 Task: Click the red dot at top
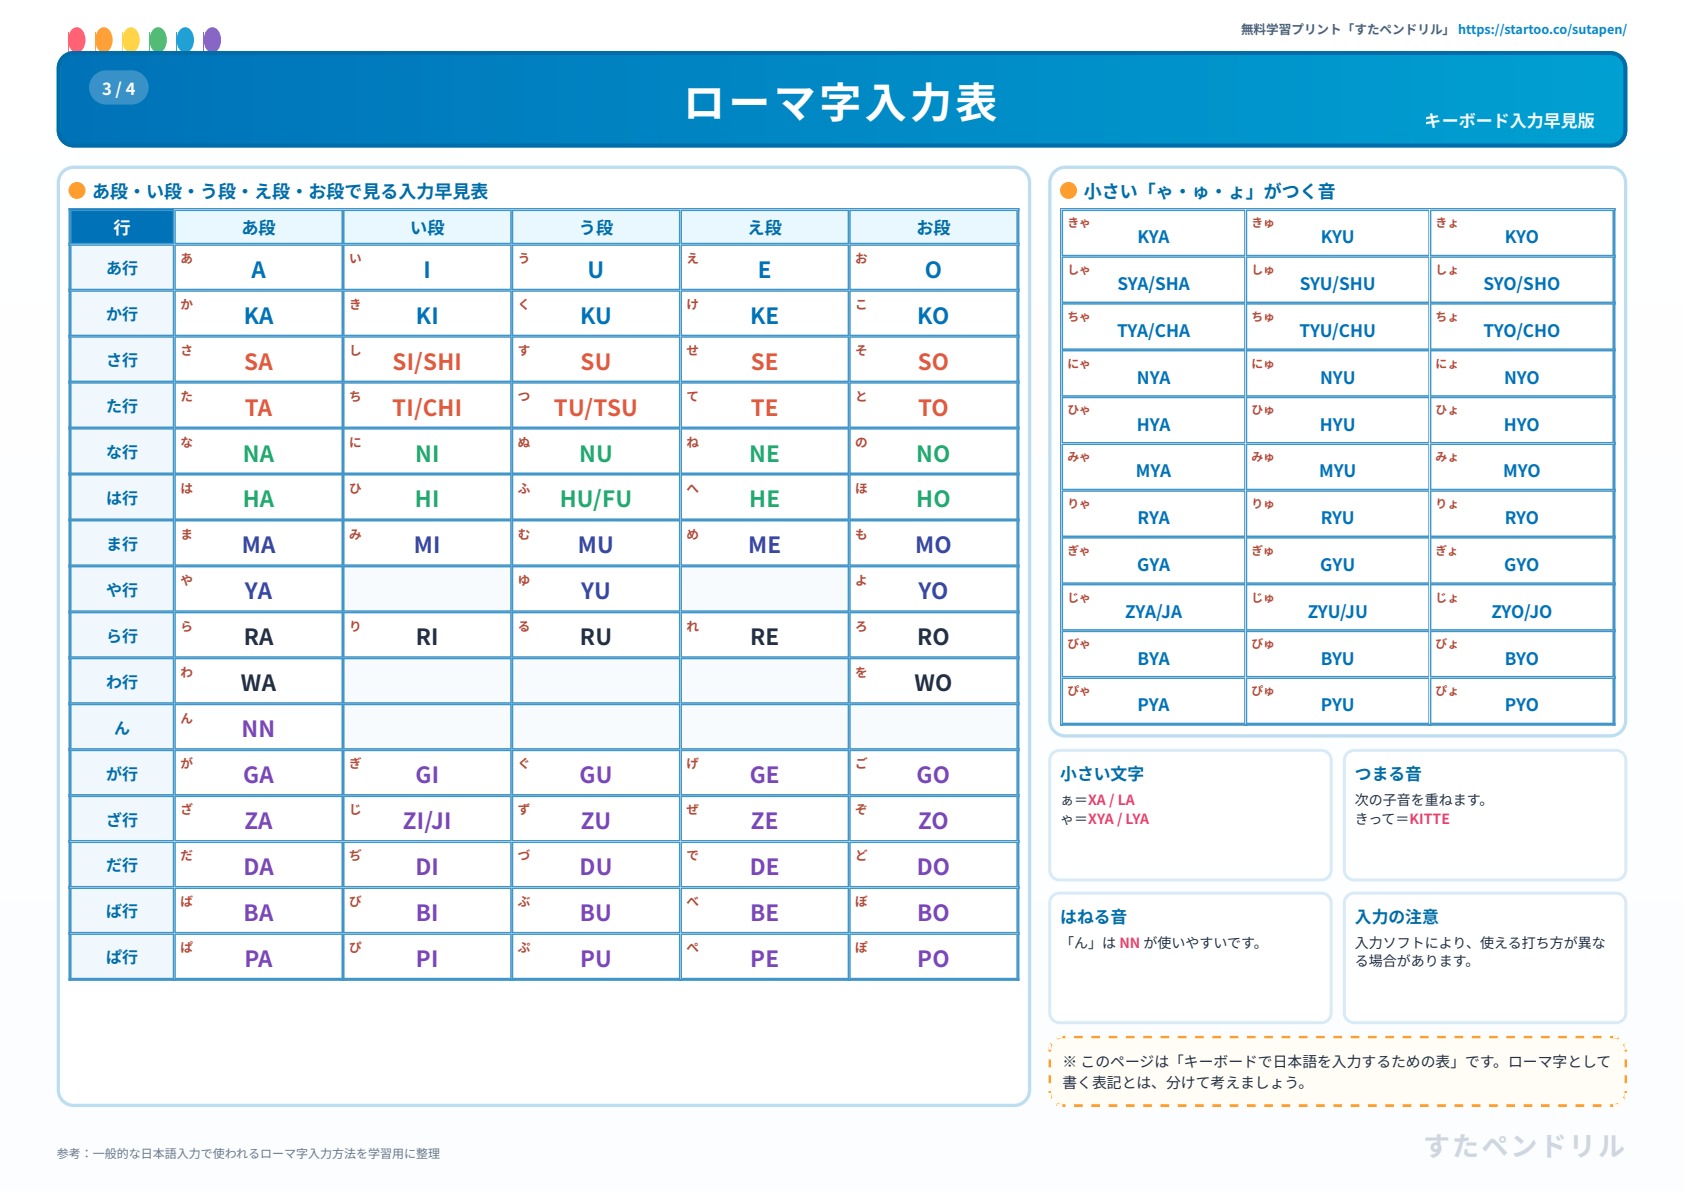point(76,40)
